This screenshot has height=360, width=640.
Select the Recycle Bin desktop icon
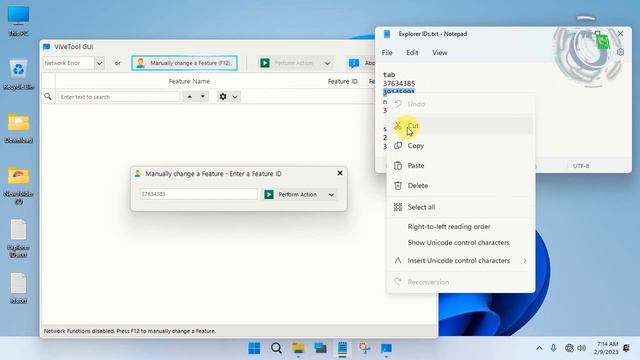[18, 75]
